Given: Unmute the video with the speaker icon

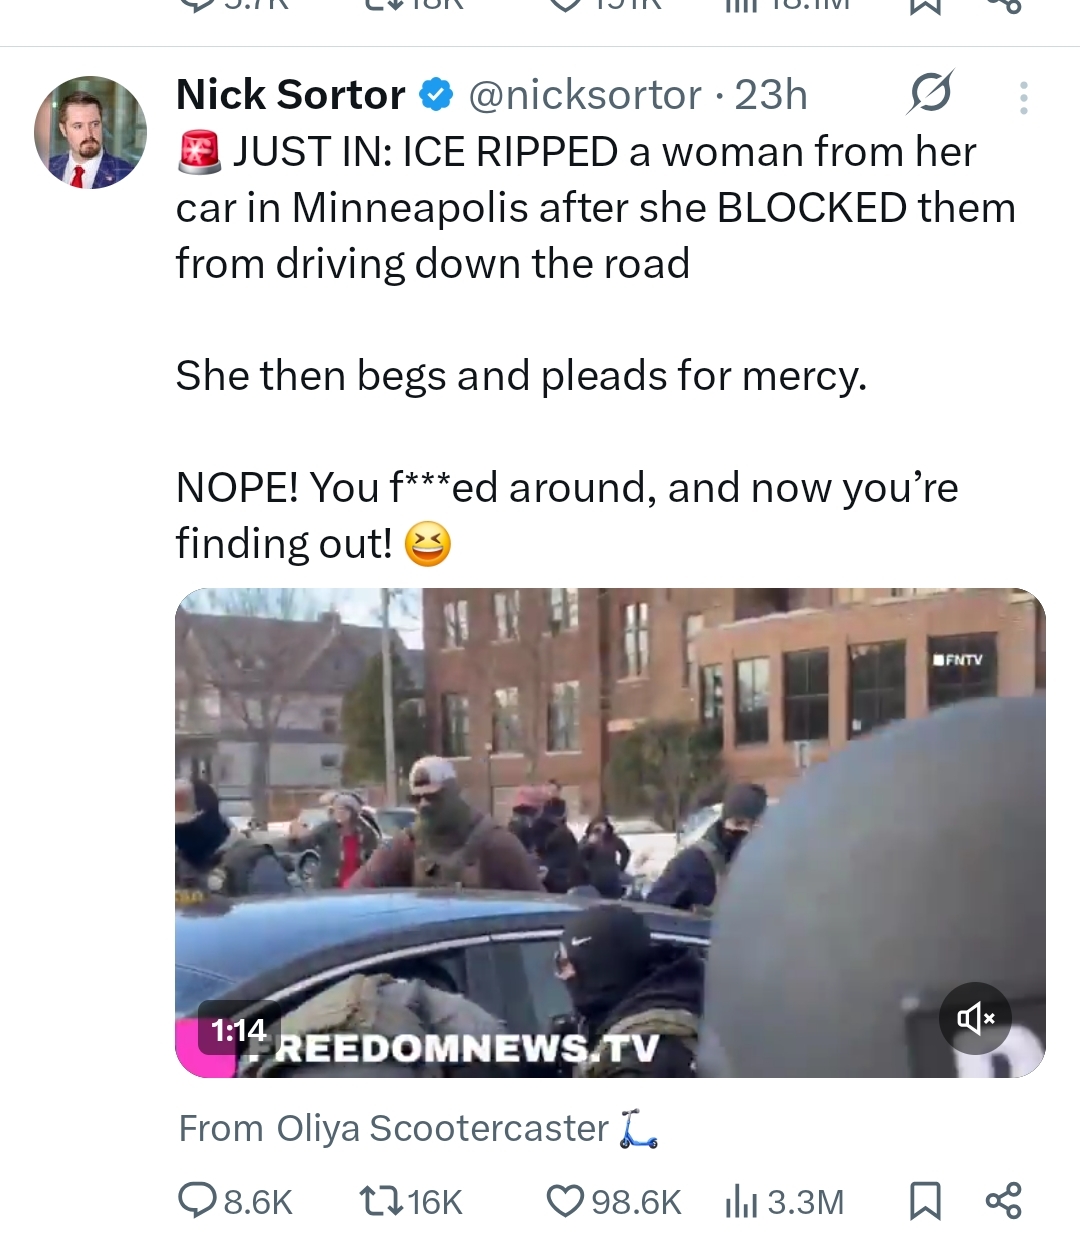Looking at the screenshot, I should click(x=975, y=1018).
